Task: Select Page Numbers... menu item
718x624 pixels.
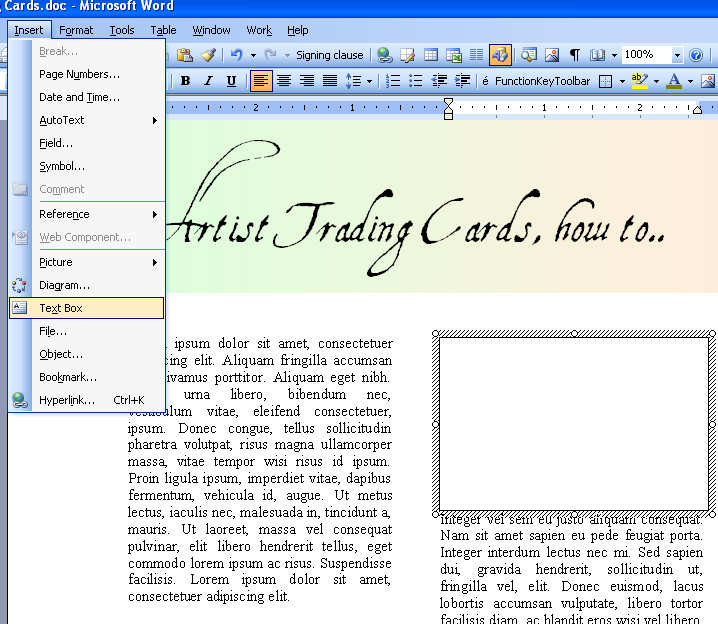Action: [87, 74]
